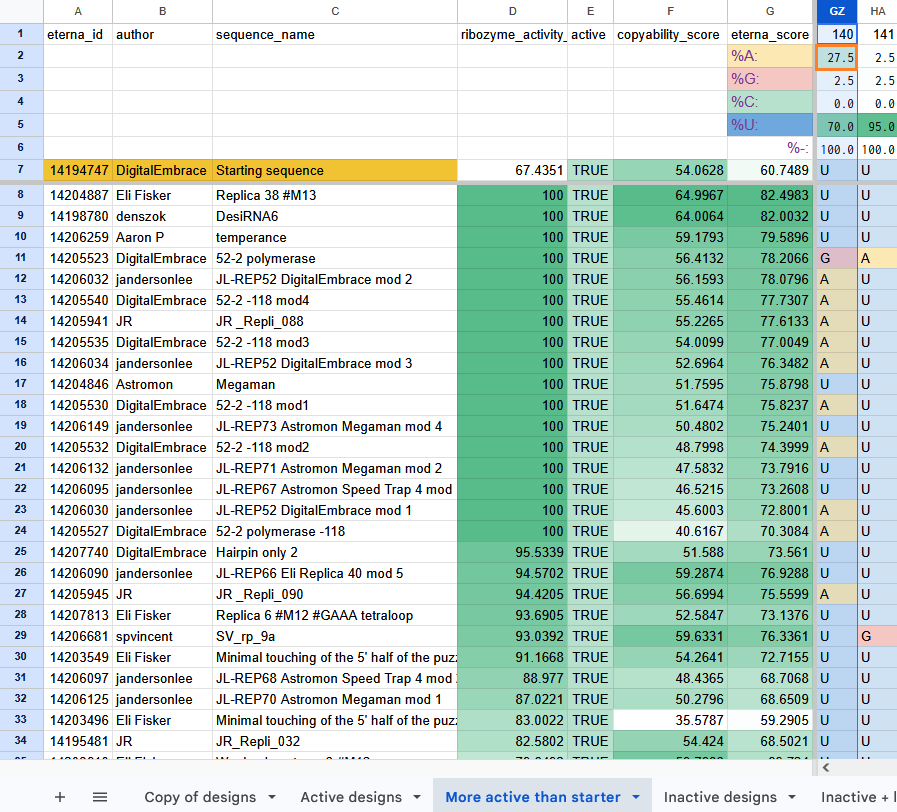Viewport: 897px width, 812px height.
Task: Click the 52-2 polymerase -118 cell
Action: pyautogui.click(x=335, y=531)
